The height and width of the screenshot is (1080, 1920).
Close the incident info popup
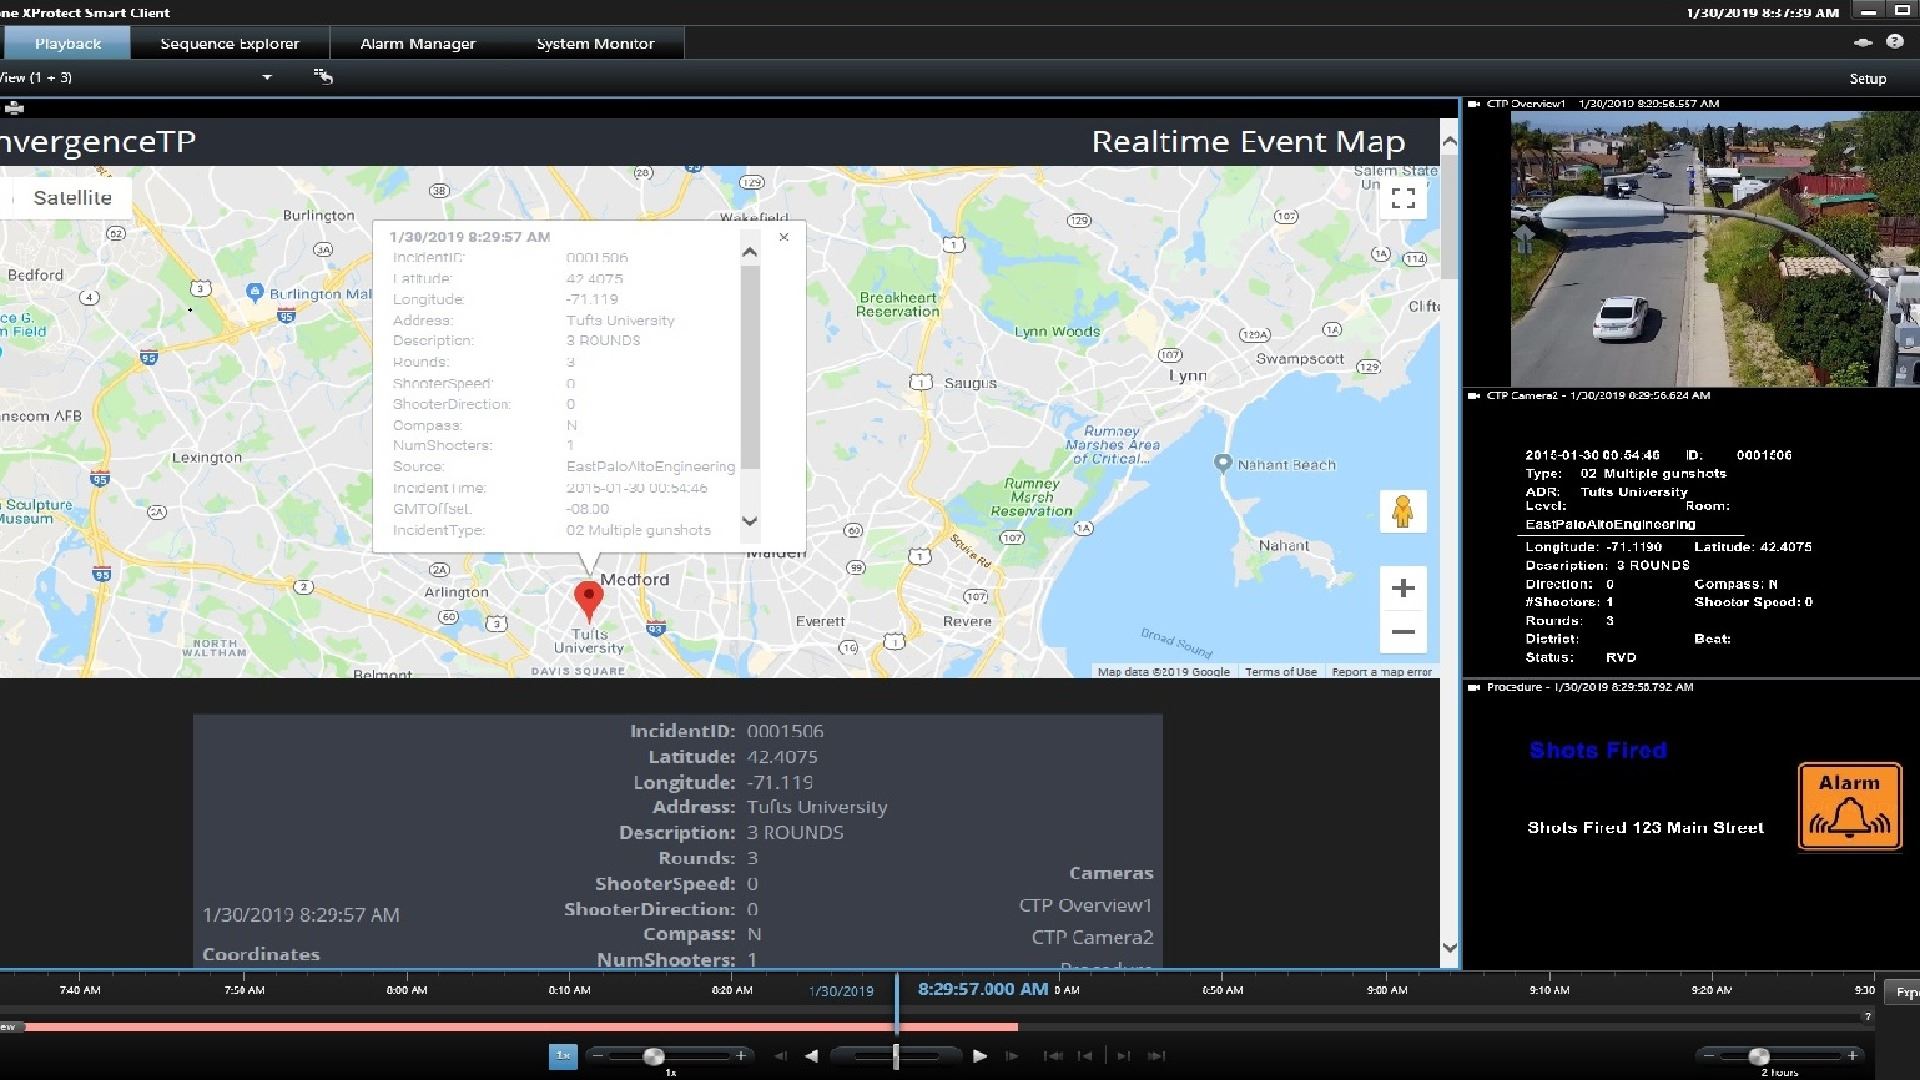click(x=784, y=237)
